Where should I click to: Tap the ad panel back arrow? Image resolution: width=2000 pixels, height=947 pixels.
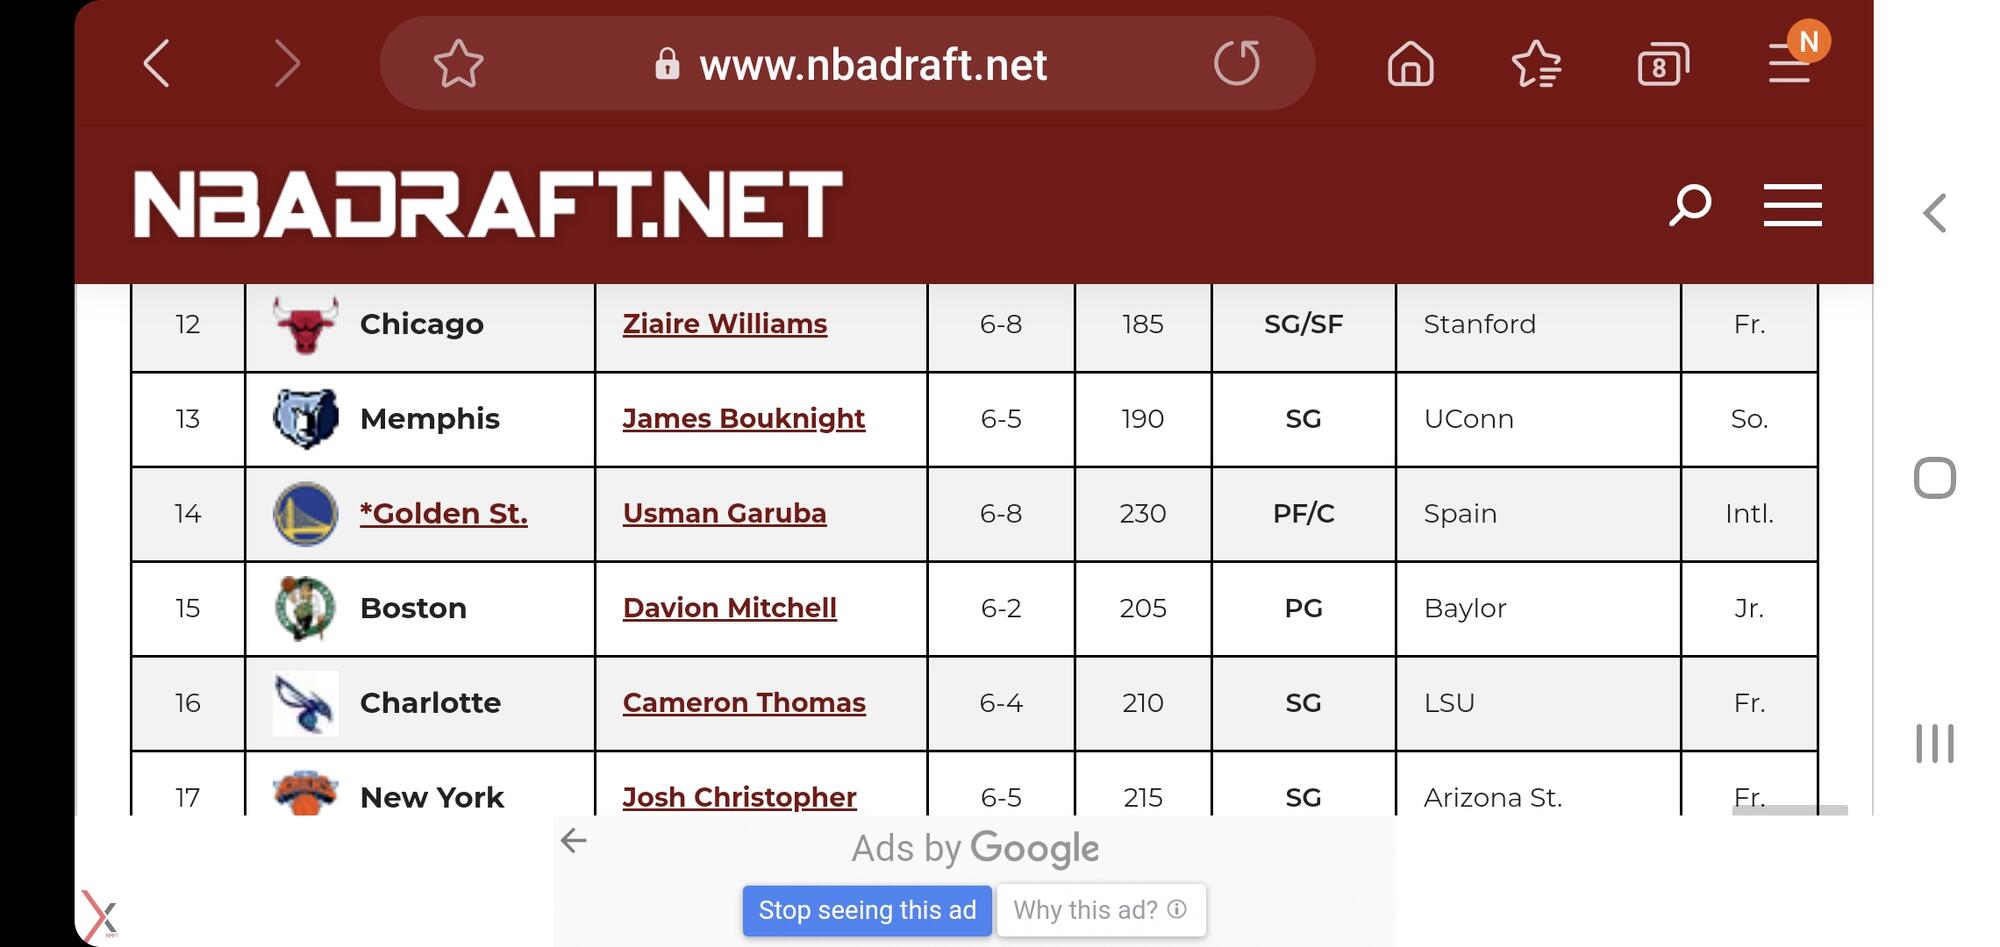click(573, 840)
